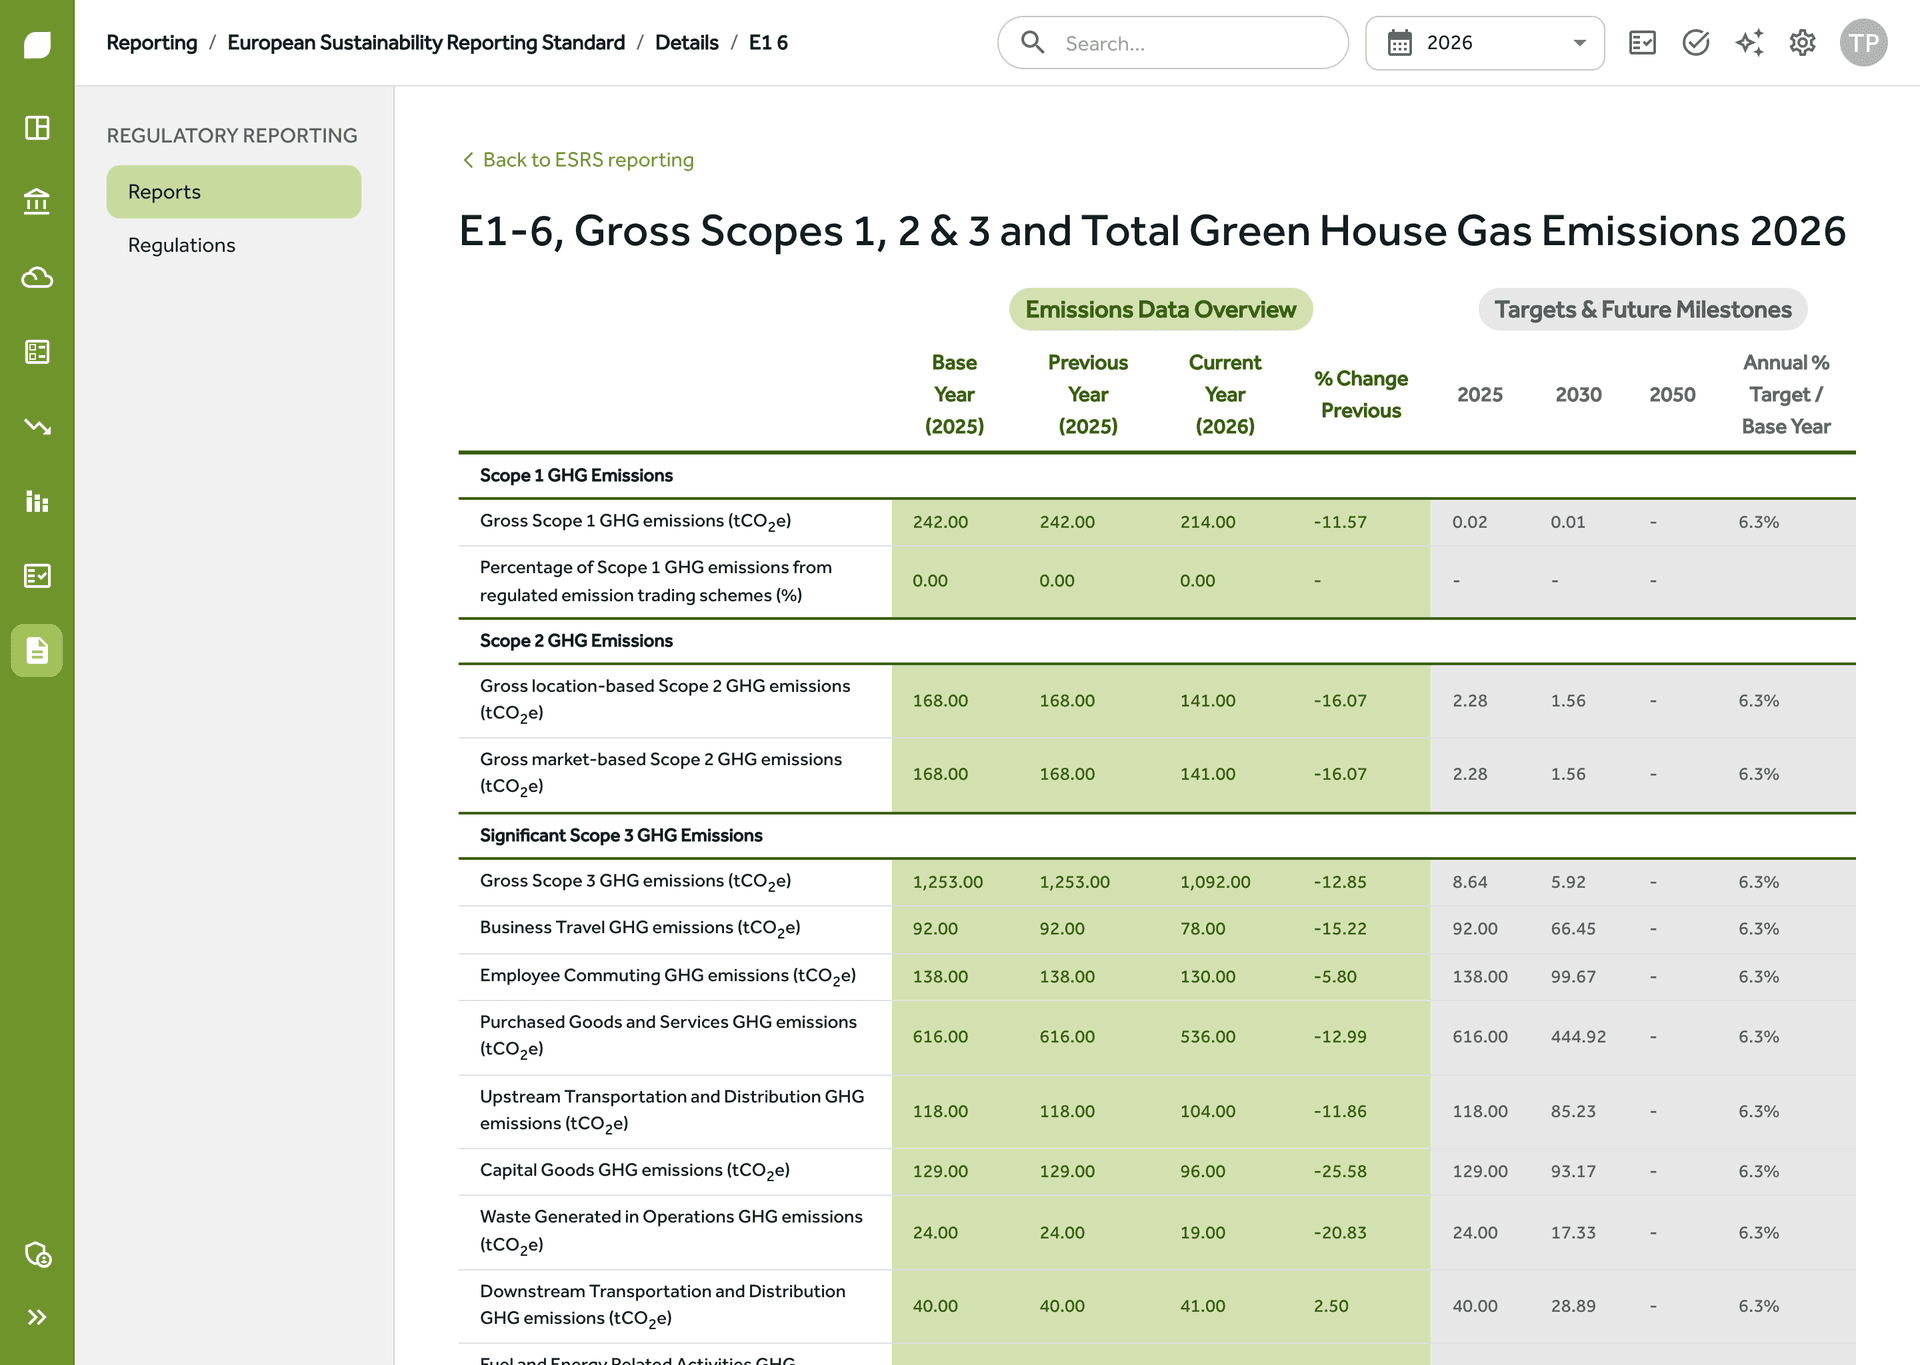Open the bar chart sidebar icon
The height and width of the screenshot is (1365, 1920).
tap(37, 501)
